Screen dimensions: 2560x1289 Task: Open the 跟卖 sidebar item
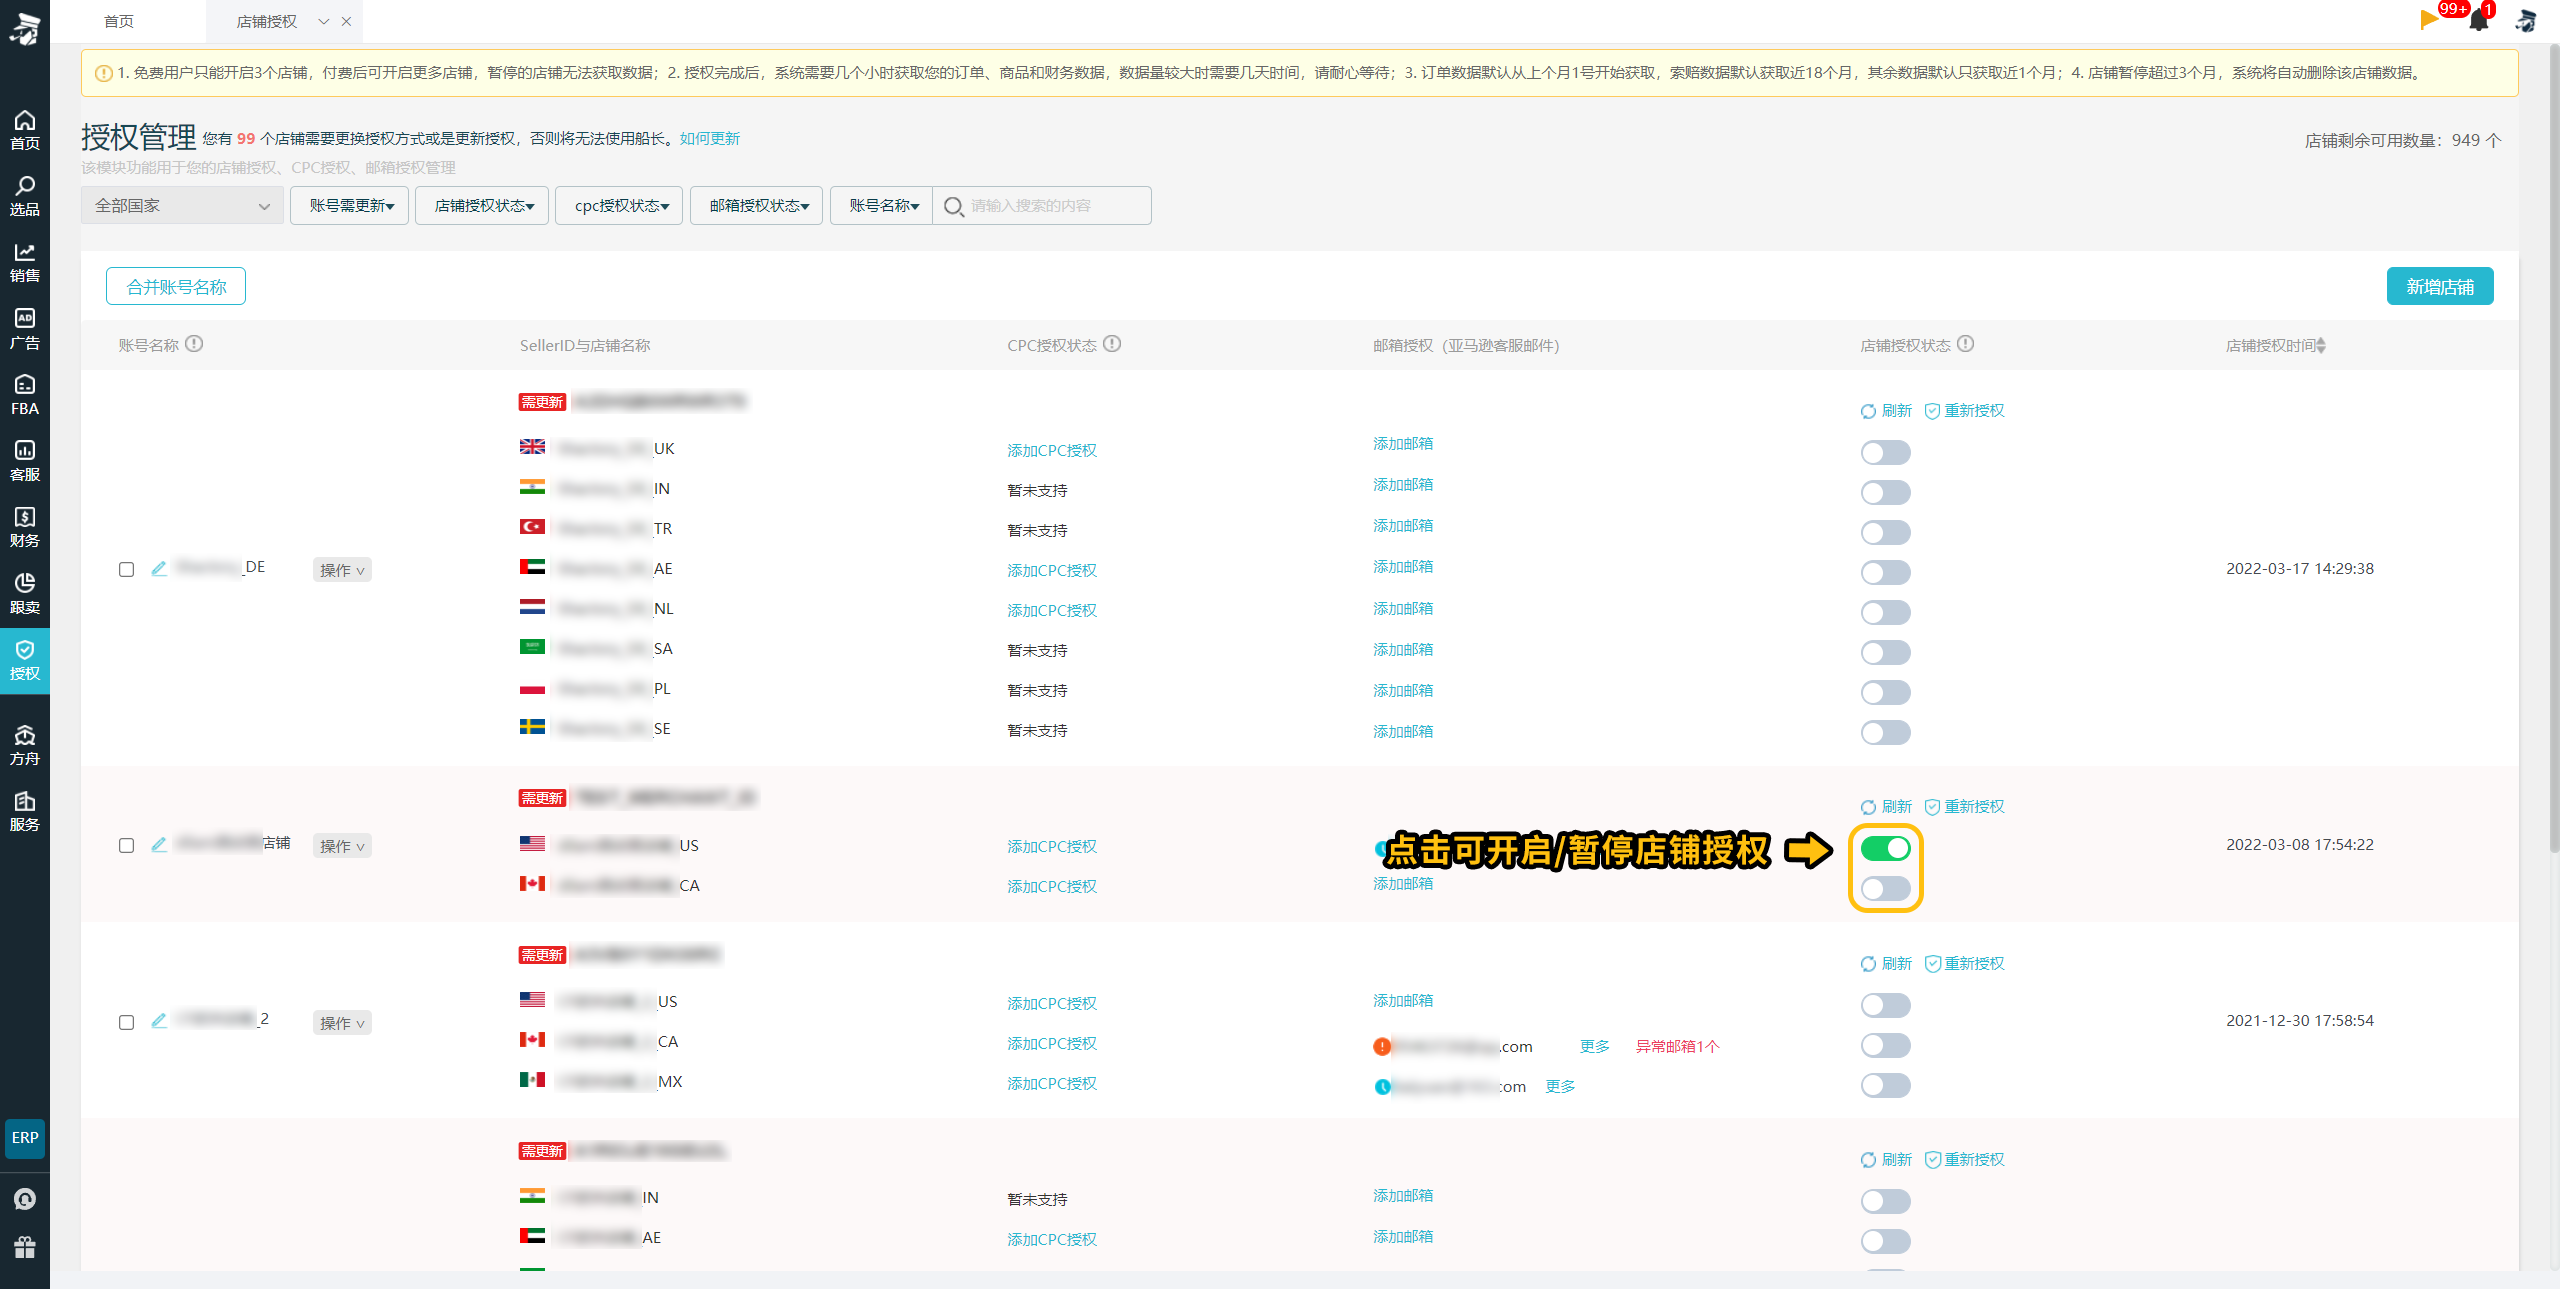click(x=25, y=594)
